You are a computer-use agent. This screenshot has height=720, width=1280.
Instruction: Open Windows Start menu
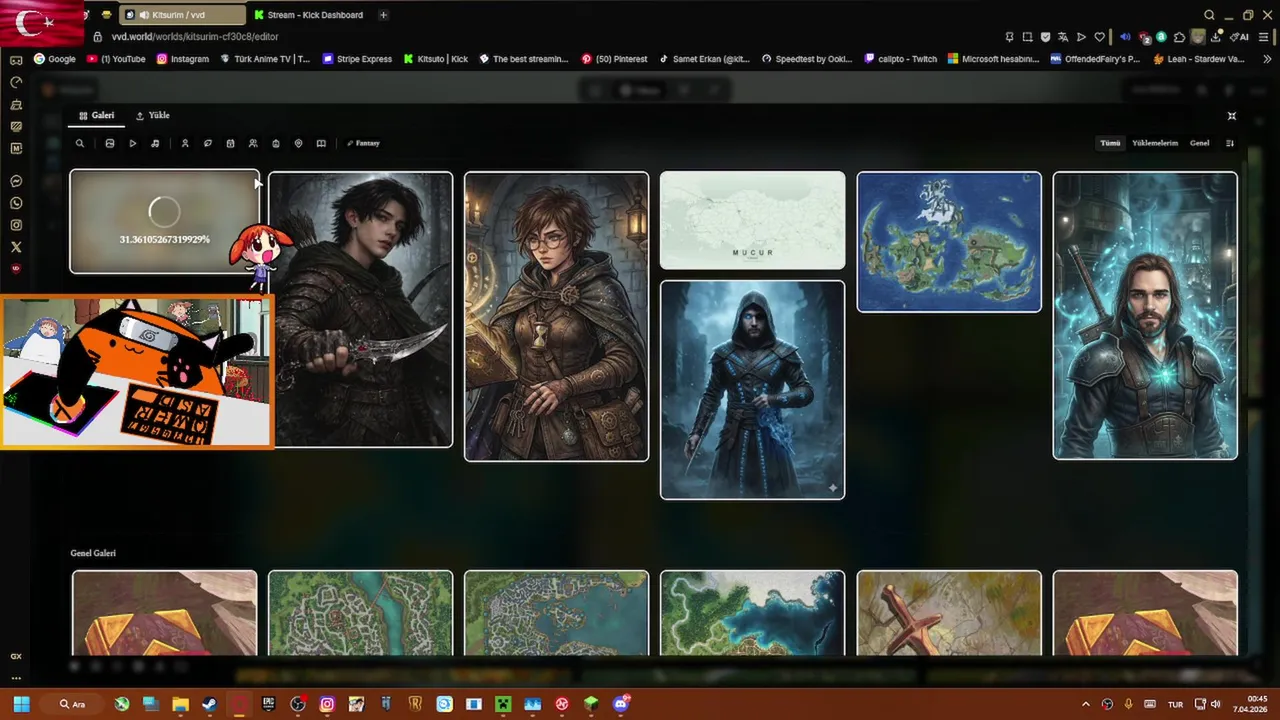[x=21, y=704]
